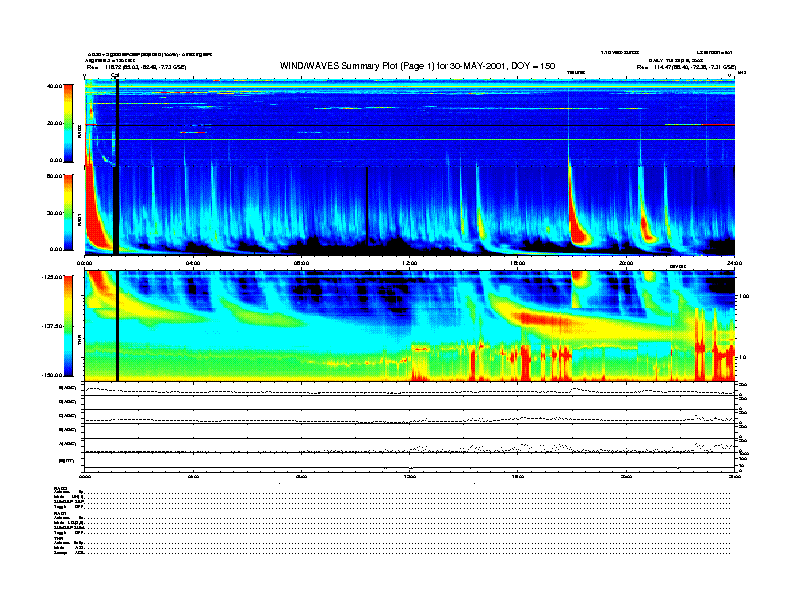Click the 16:00 tick label under RAD1 panel
This screenshot has height=612, width=792.
click(518, 263)
